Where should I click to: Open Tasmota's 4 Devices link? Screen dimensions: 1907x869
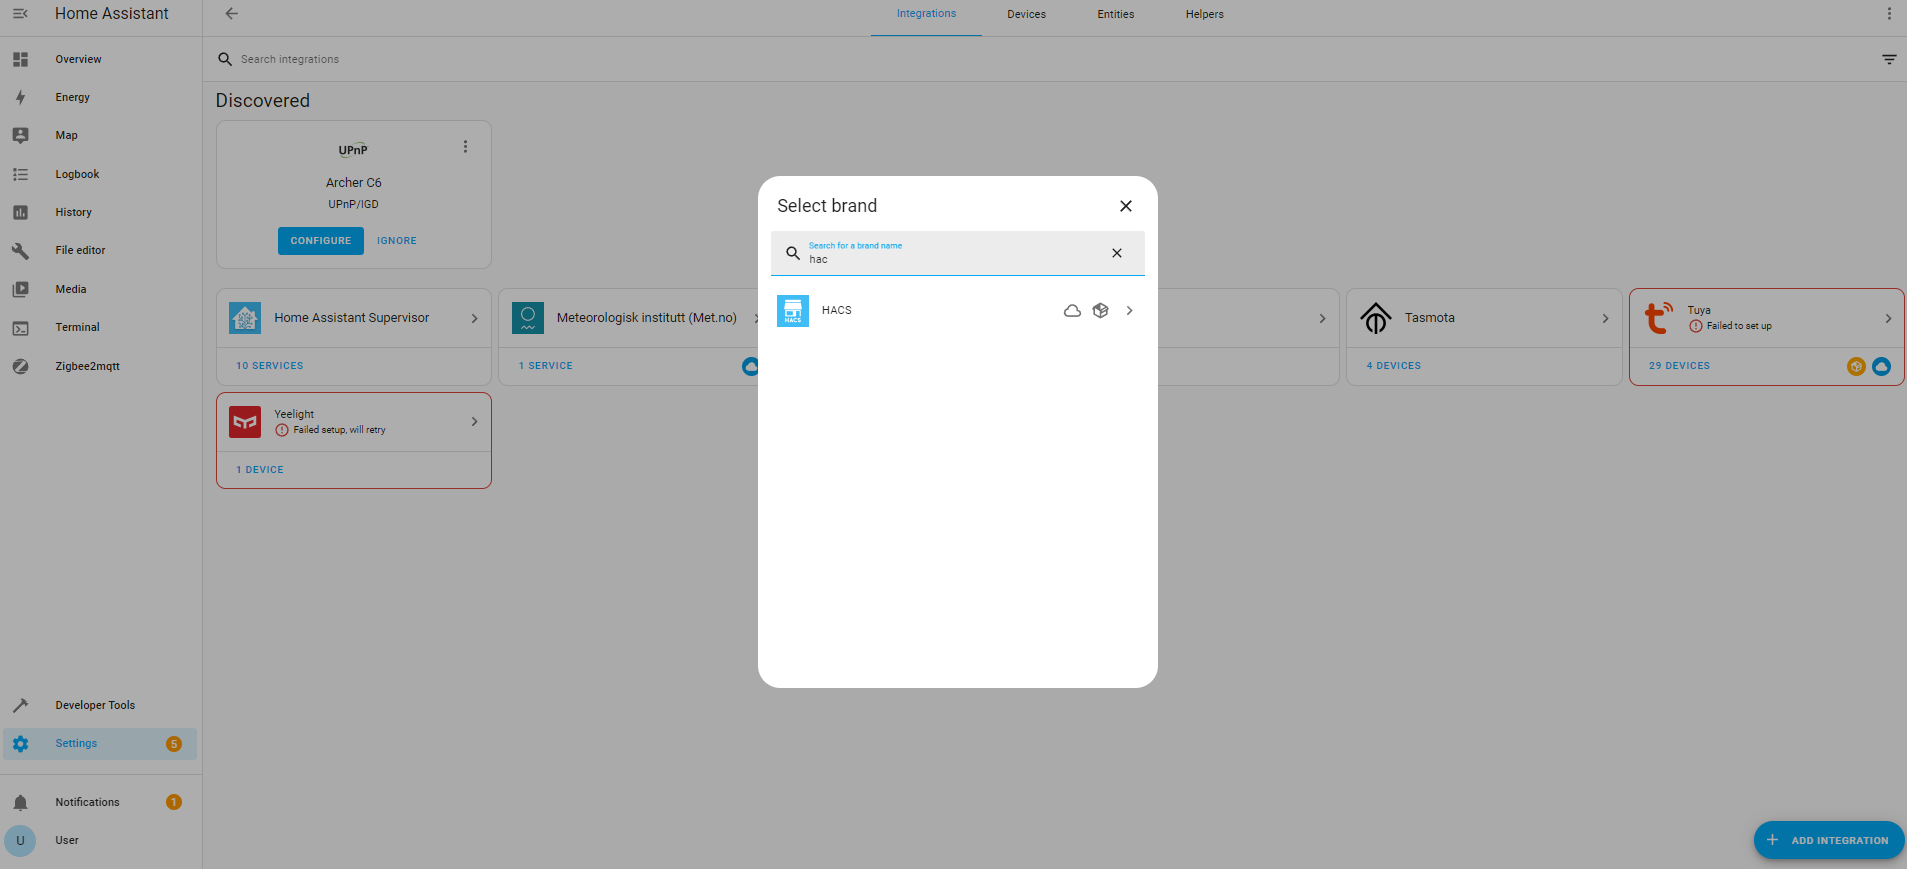click(x=1394, y=366)
